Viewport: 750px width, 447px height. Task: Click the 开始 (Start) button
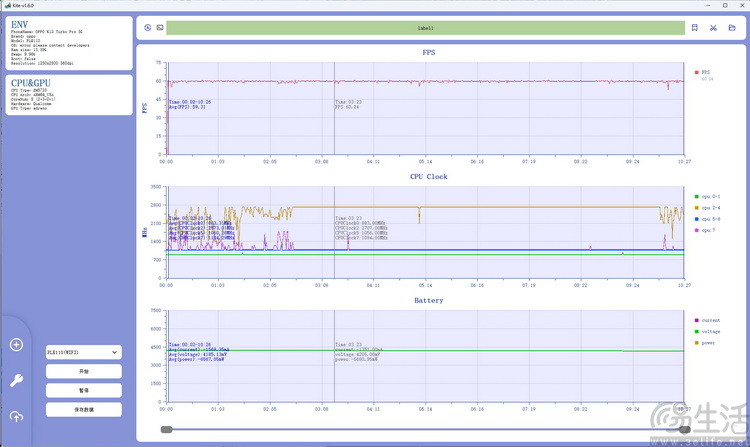click(84, 371)
